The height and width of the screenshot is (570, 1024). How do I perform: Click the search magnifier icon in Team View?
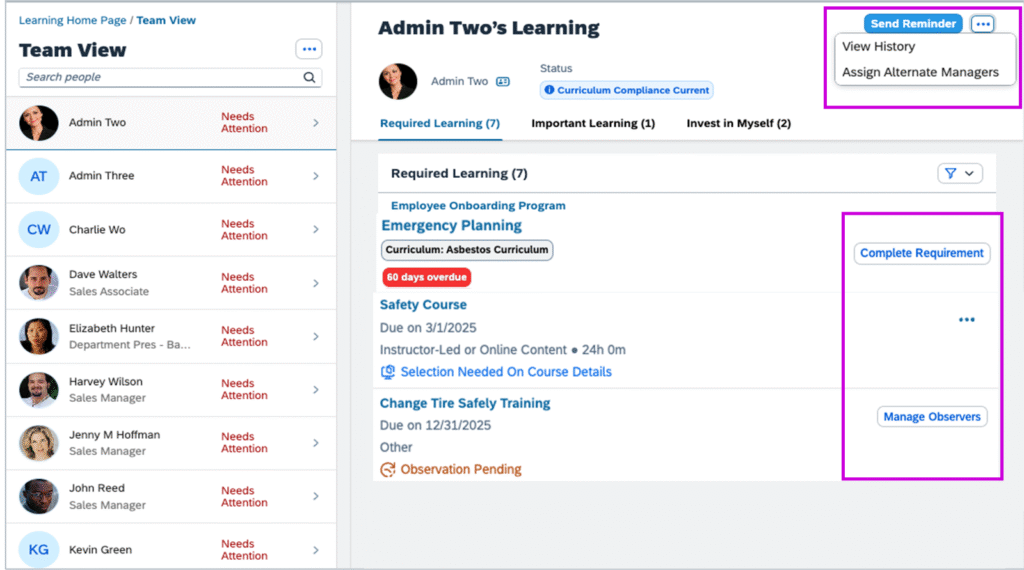click(309, 77)
